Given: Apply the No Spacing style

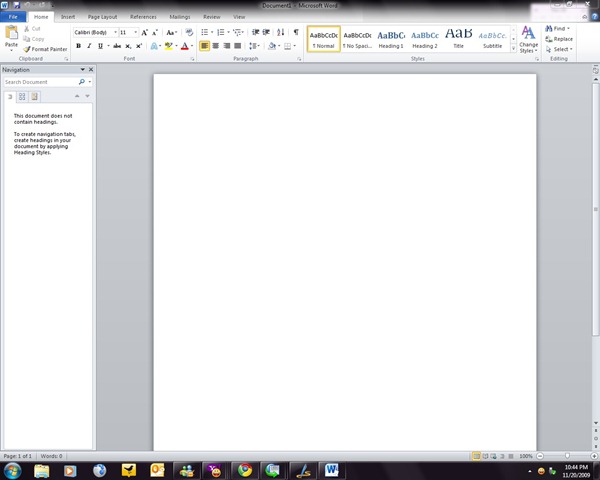Looking at the screenshot, I should [357, 39].
